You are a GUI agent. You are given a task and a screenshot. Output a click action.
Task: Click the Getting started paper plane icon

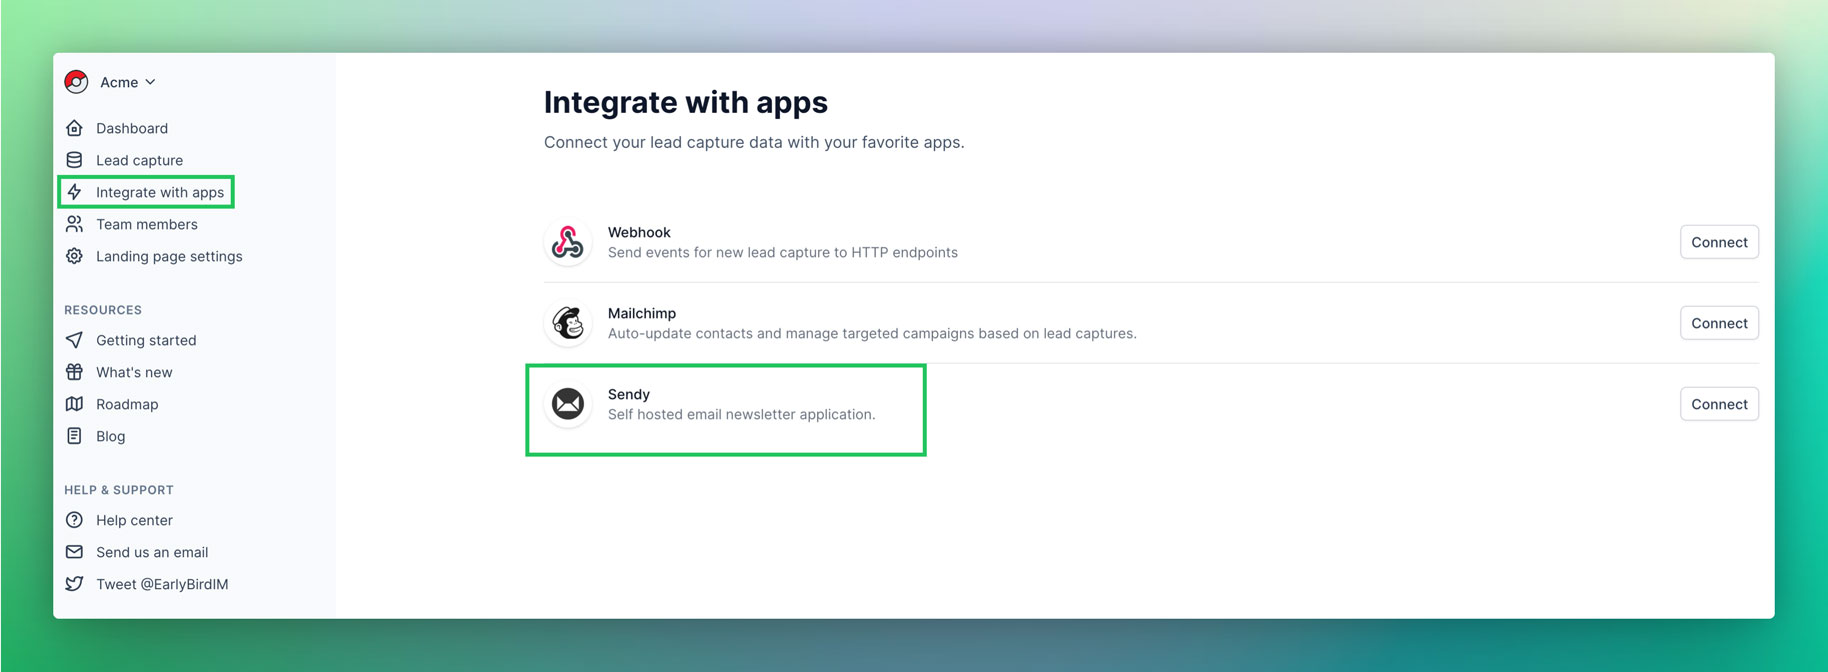(x=74, y=340)
